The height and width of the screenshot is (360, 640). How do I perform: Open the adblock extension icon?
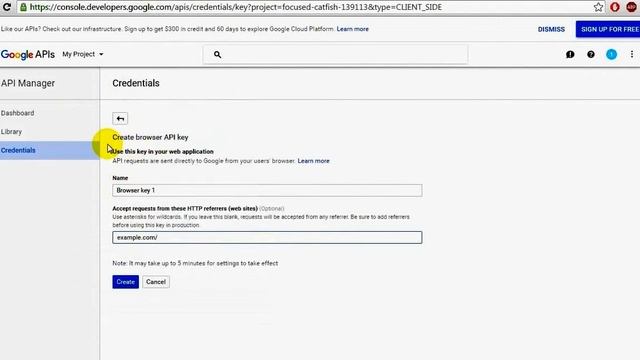point(631,7)
